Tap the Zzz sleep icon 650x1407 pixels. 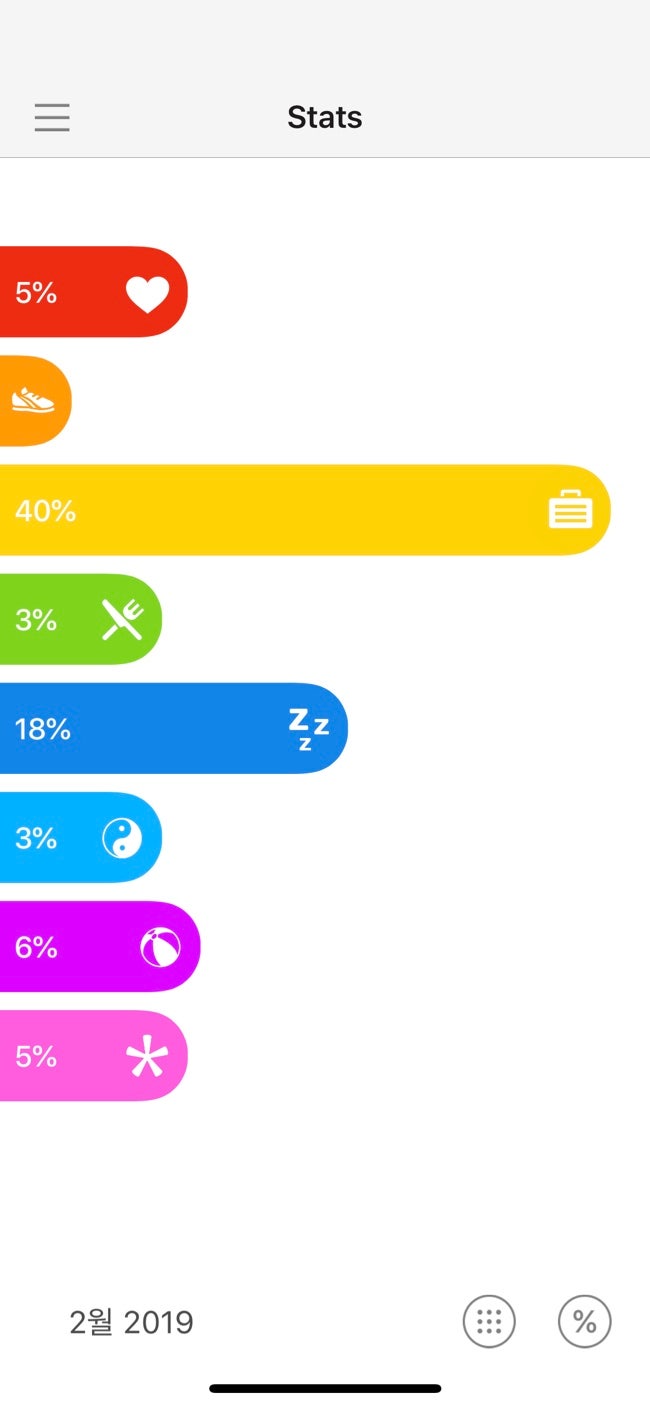[x=308, y=729]
